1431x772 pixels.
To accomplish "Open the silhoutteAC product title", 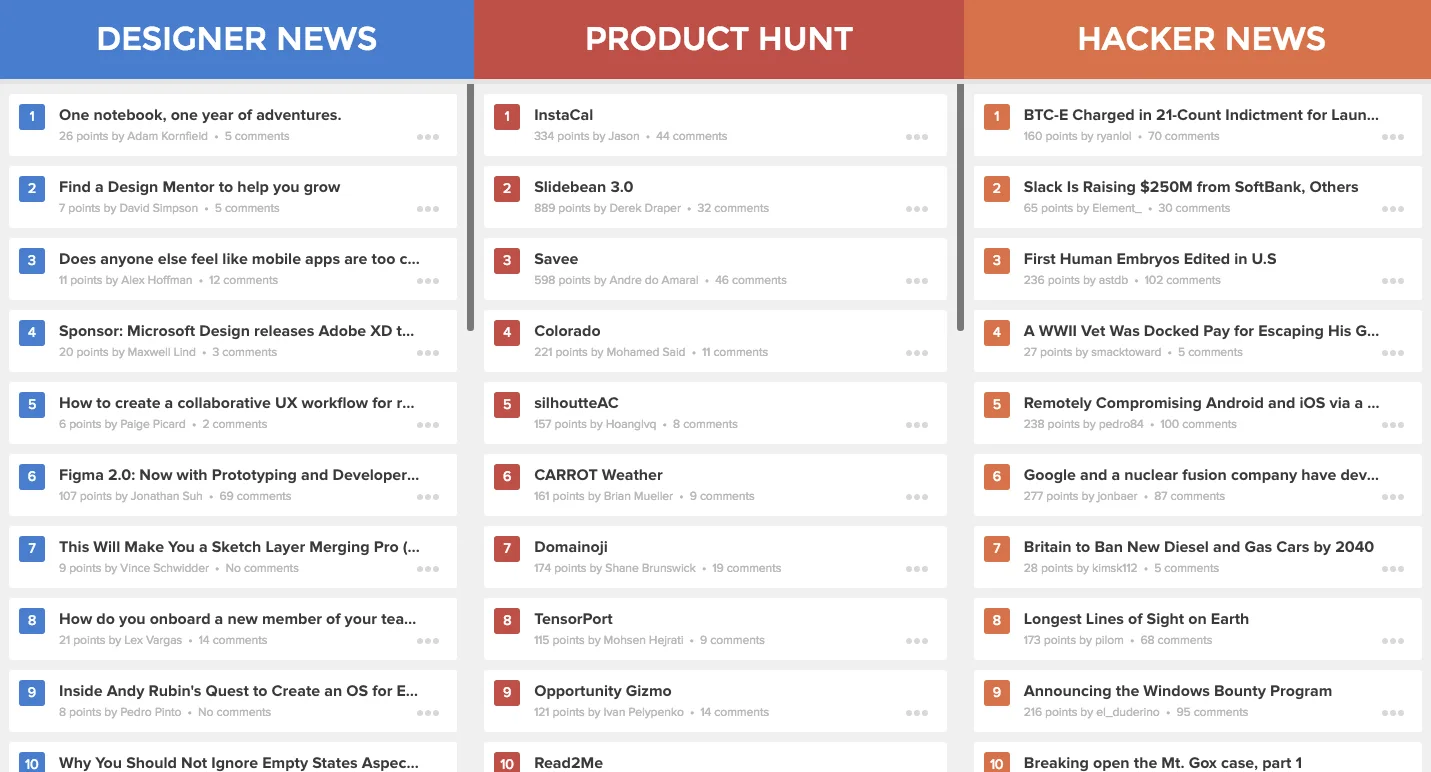I will tap(576, 403).
